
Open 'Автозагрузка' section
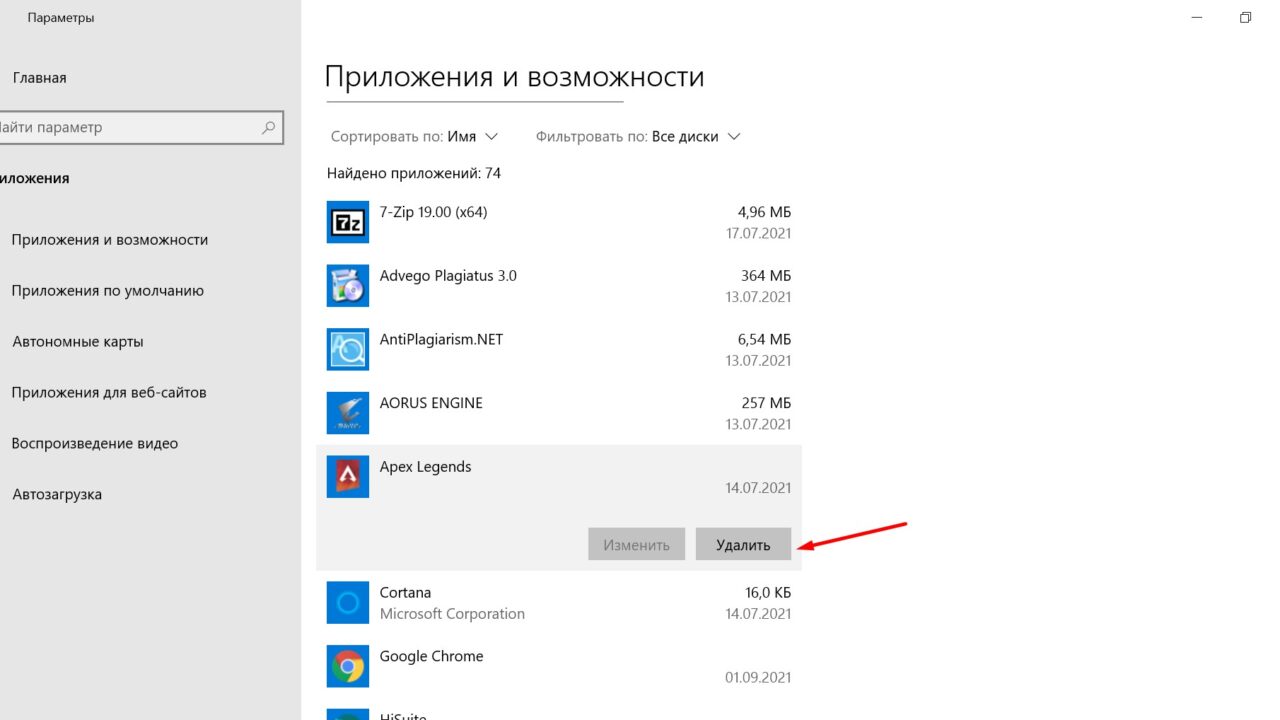point(57,495)
